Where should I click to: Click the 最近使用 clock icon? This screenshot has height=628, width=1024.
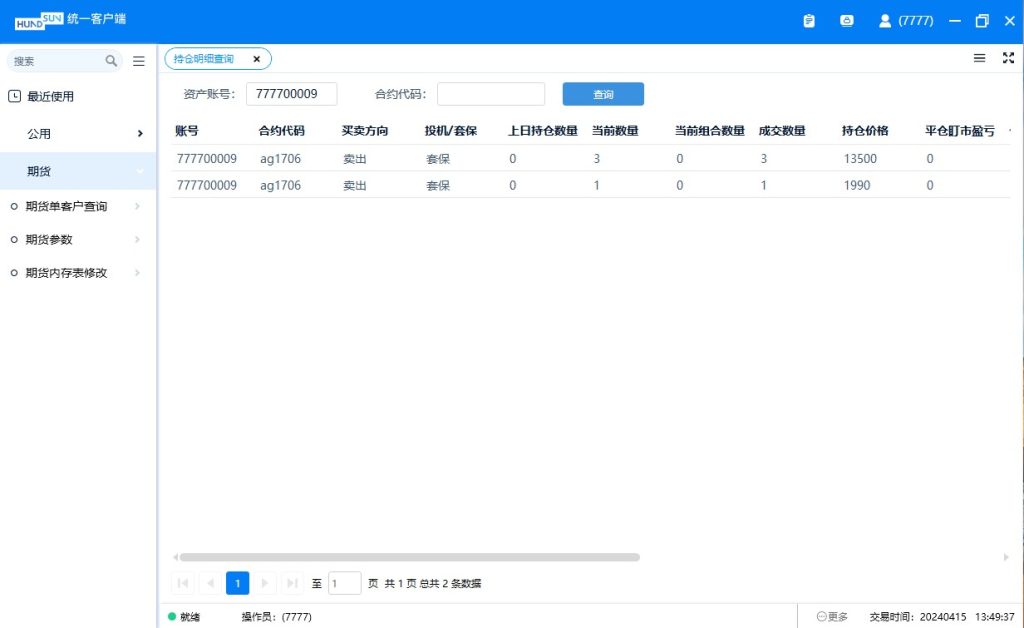click(x=14, y=97)
